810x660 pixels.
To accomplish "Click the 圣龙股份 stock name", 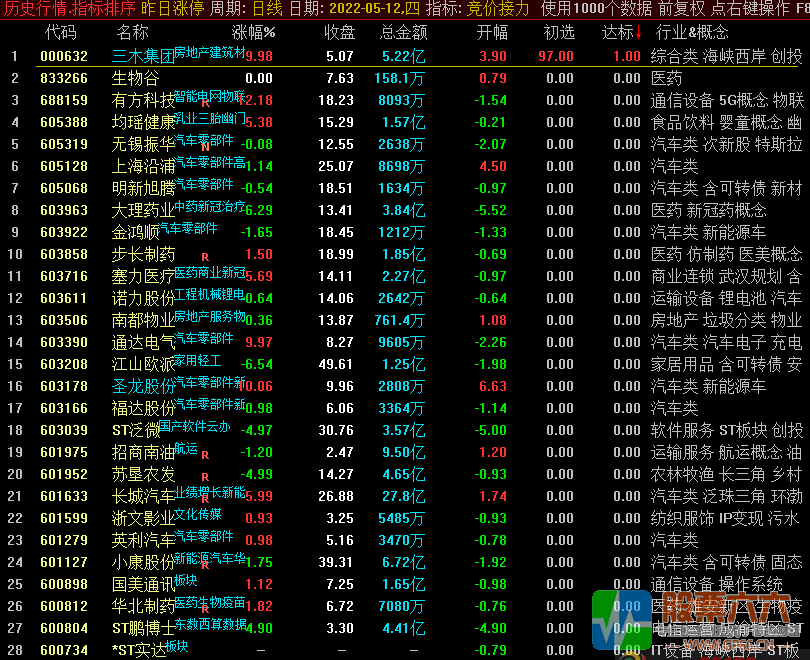I will click(143, 386).
